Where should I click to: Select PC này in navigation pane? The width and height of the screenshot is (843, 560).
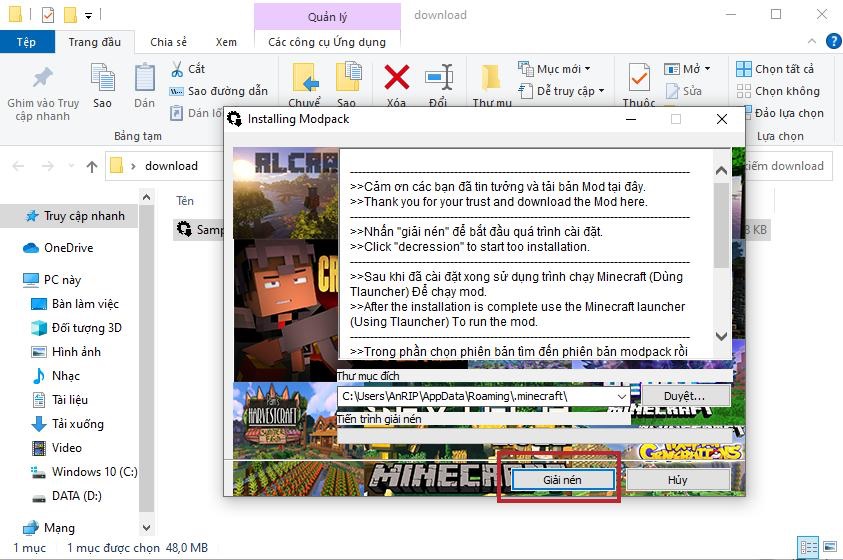[52, 280]
